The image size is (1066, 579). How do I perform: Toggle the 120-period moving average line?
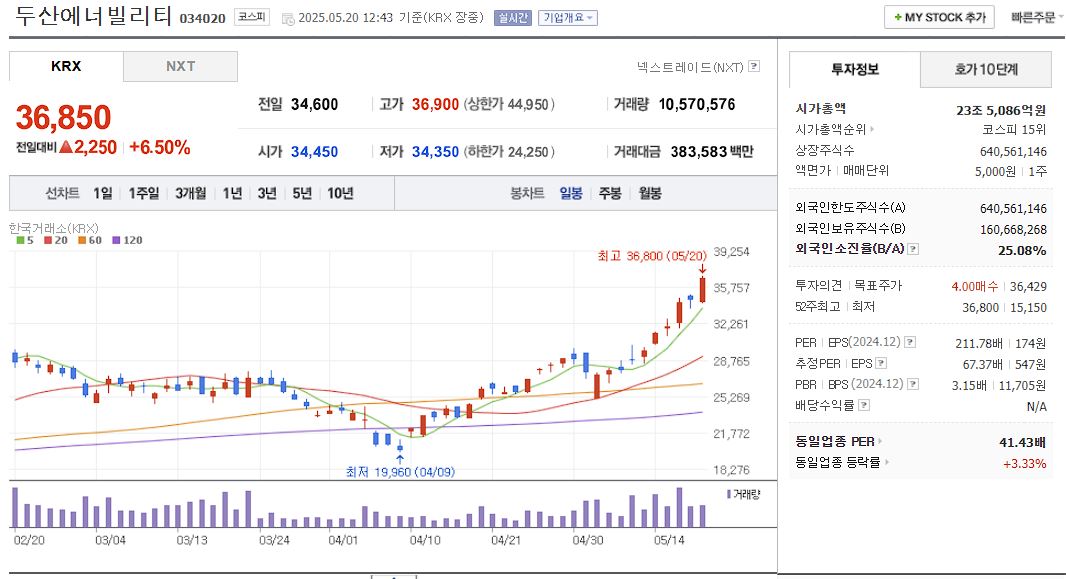[x=125, y=241]
